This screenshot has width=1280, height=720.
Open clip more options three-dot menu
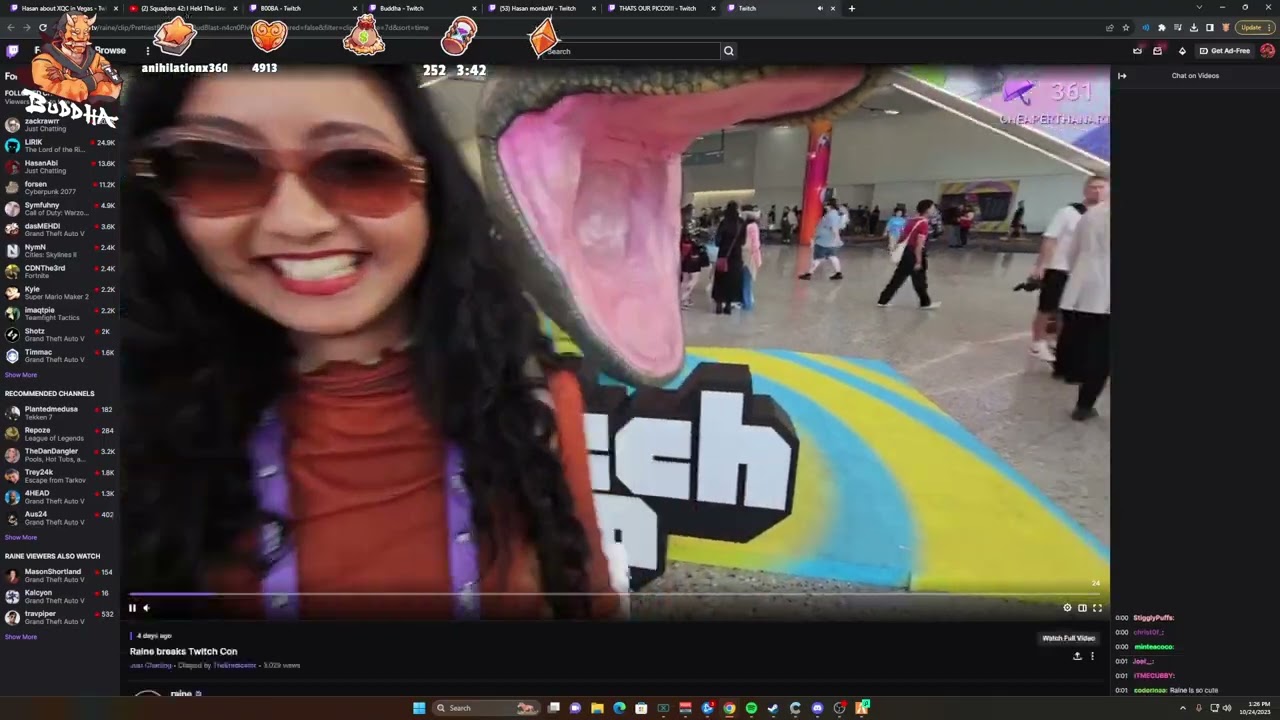point(1092,656)
